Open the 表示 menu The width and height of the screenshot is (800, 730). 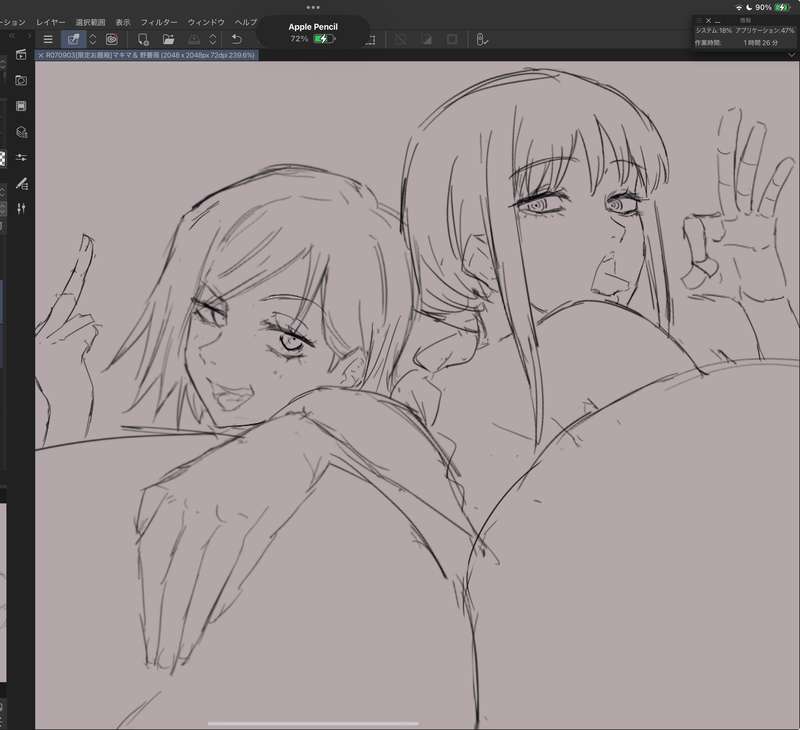tap(123, 22)
